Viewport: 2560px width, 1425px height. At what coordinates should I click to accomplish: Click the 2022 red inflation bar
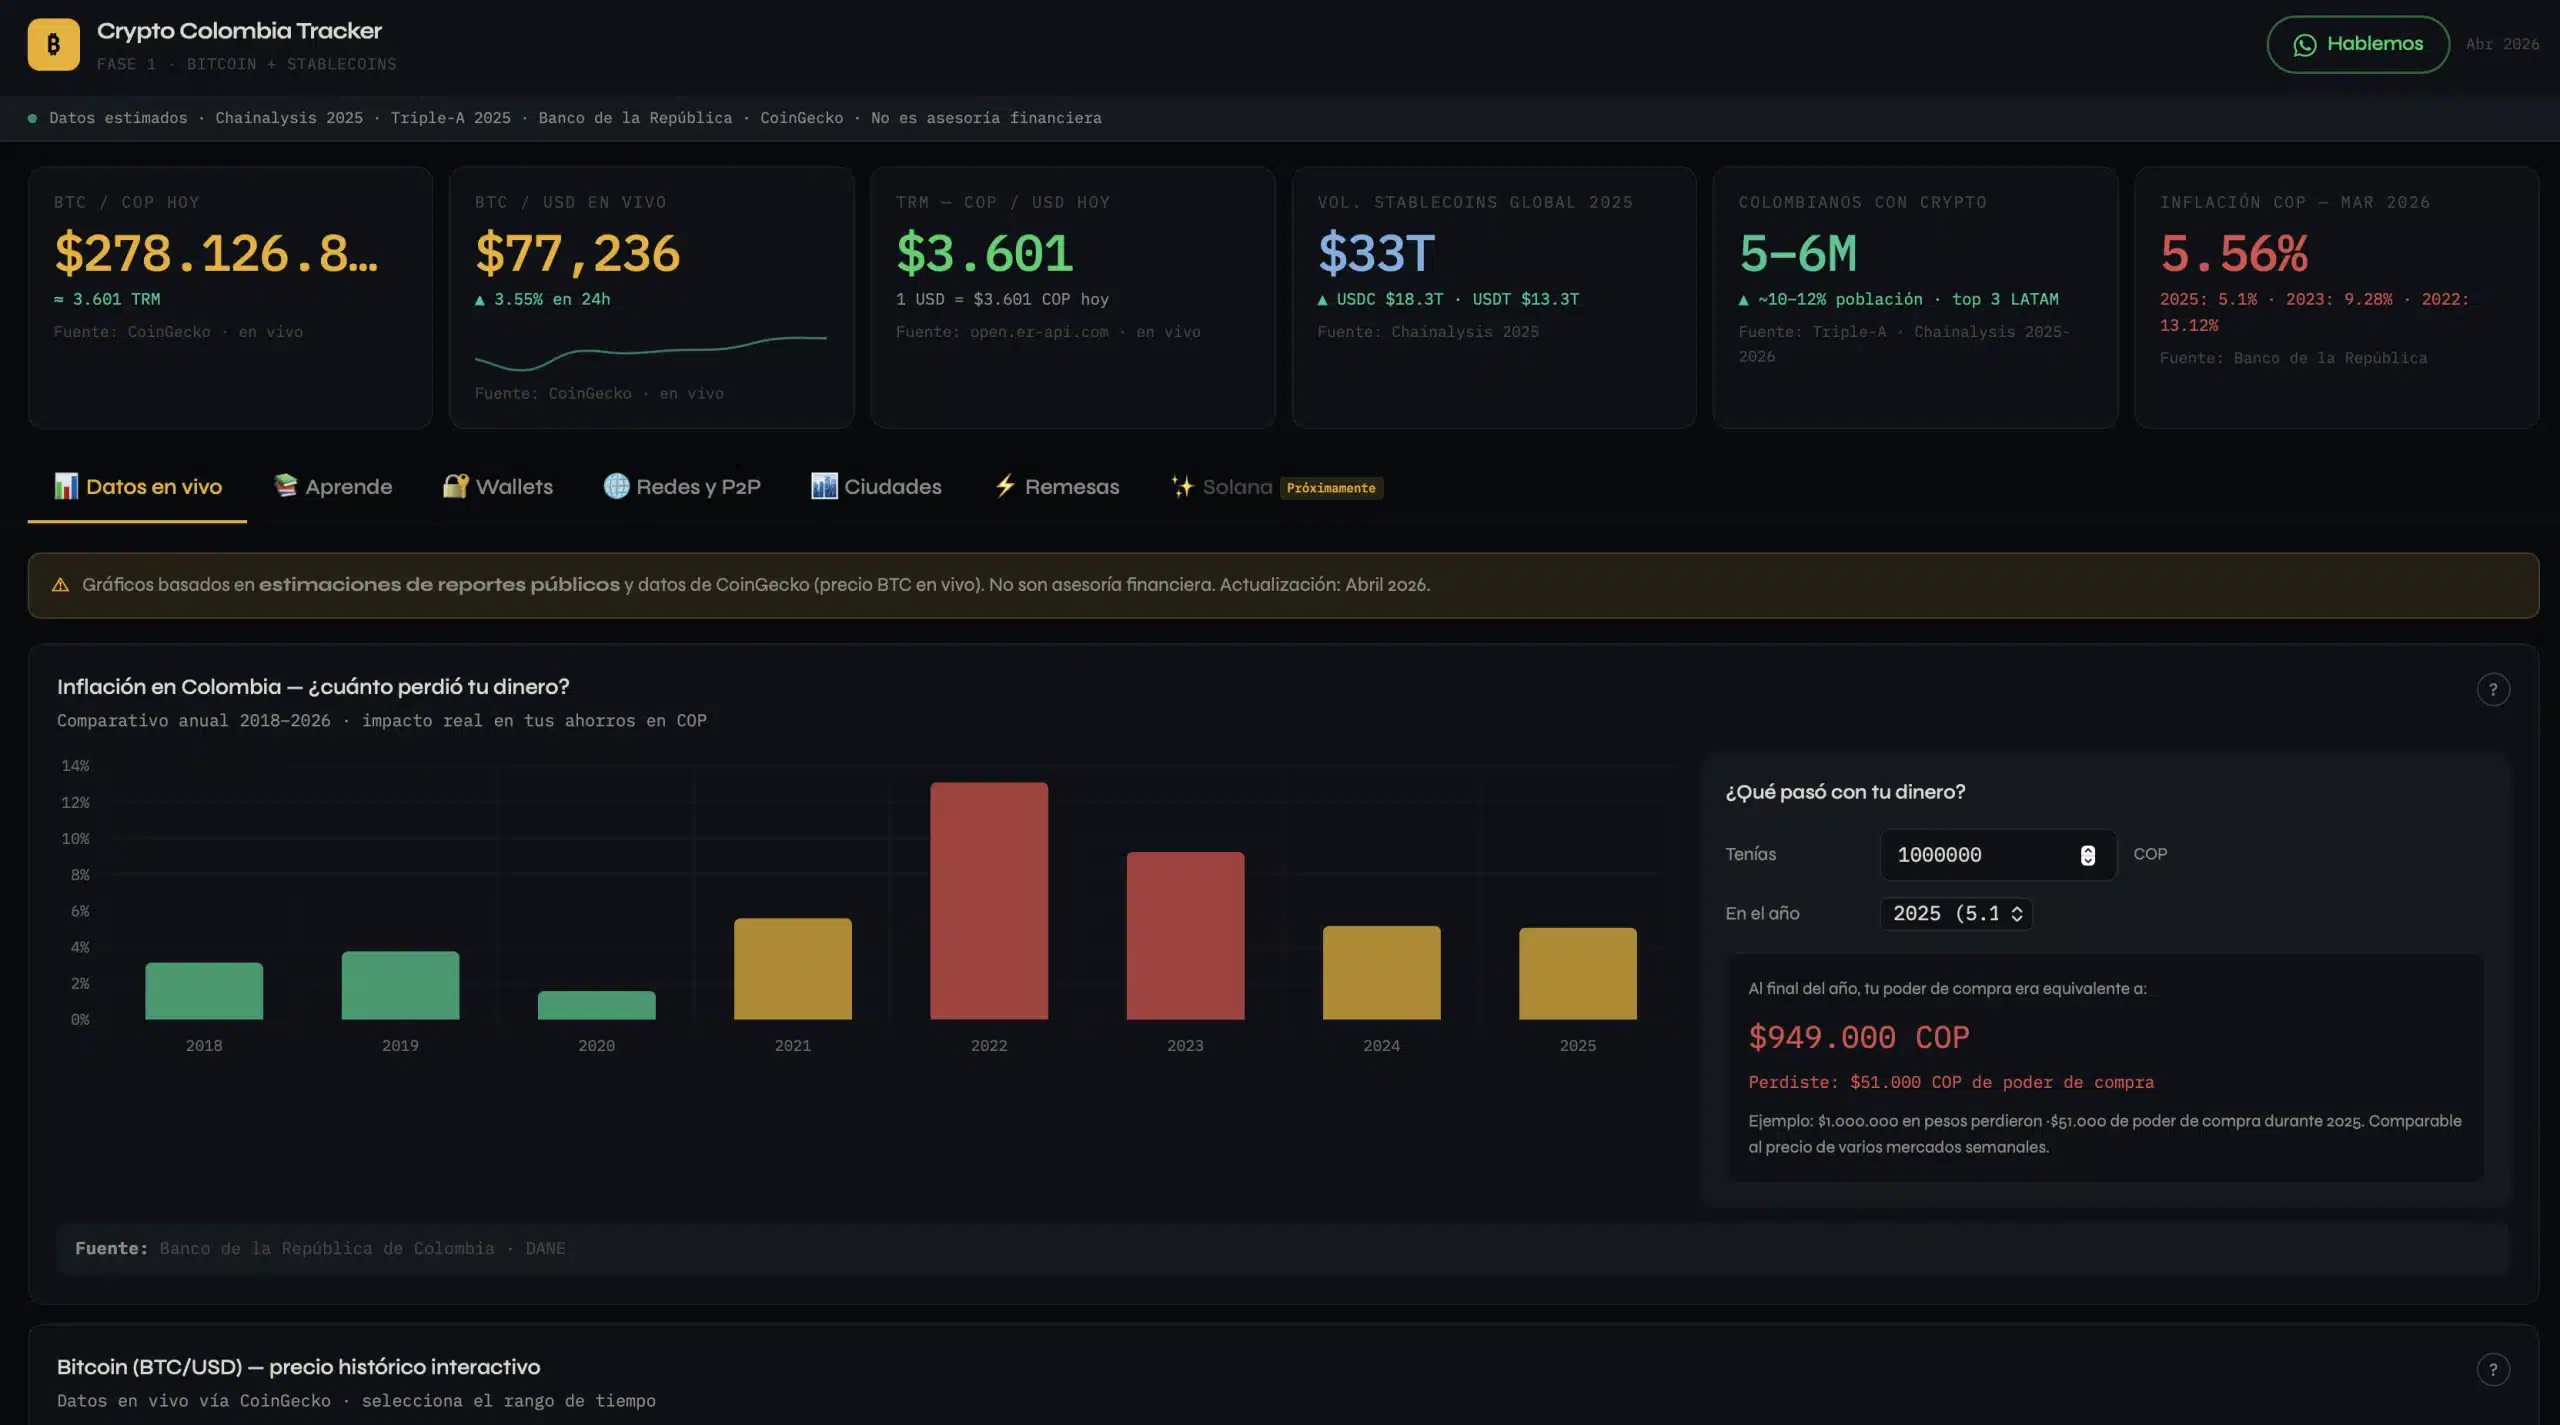pyautogui.click(x=988, y=900)
